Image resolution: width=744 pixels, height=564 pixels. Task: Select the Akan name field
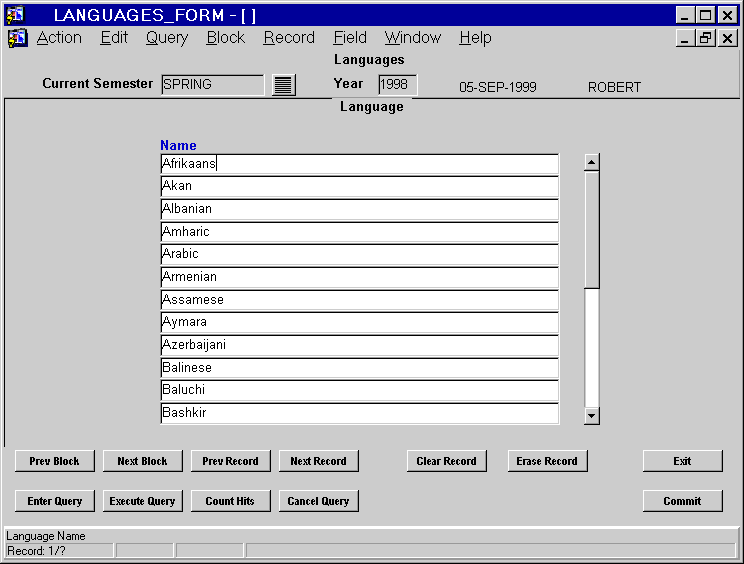(x=360, y=186)
